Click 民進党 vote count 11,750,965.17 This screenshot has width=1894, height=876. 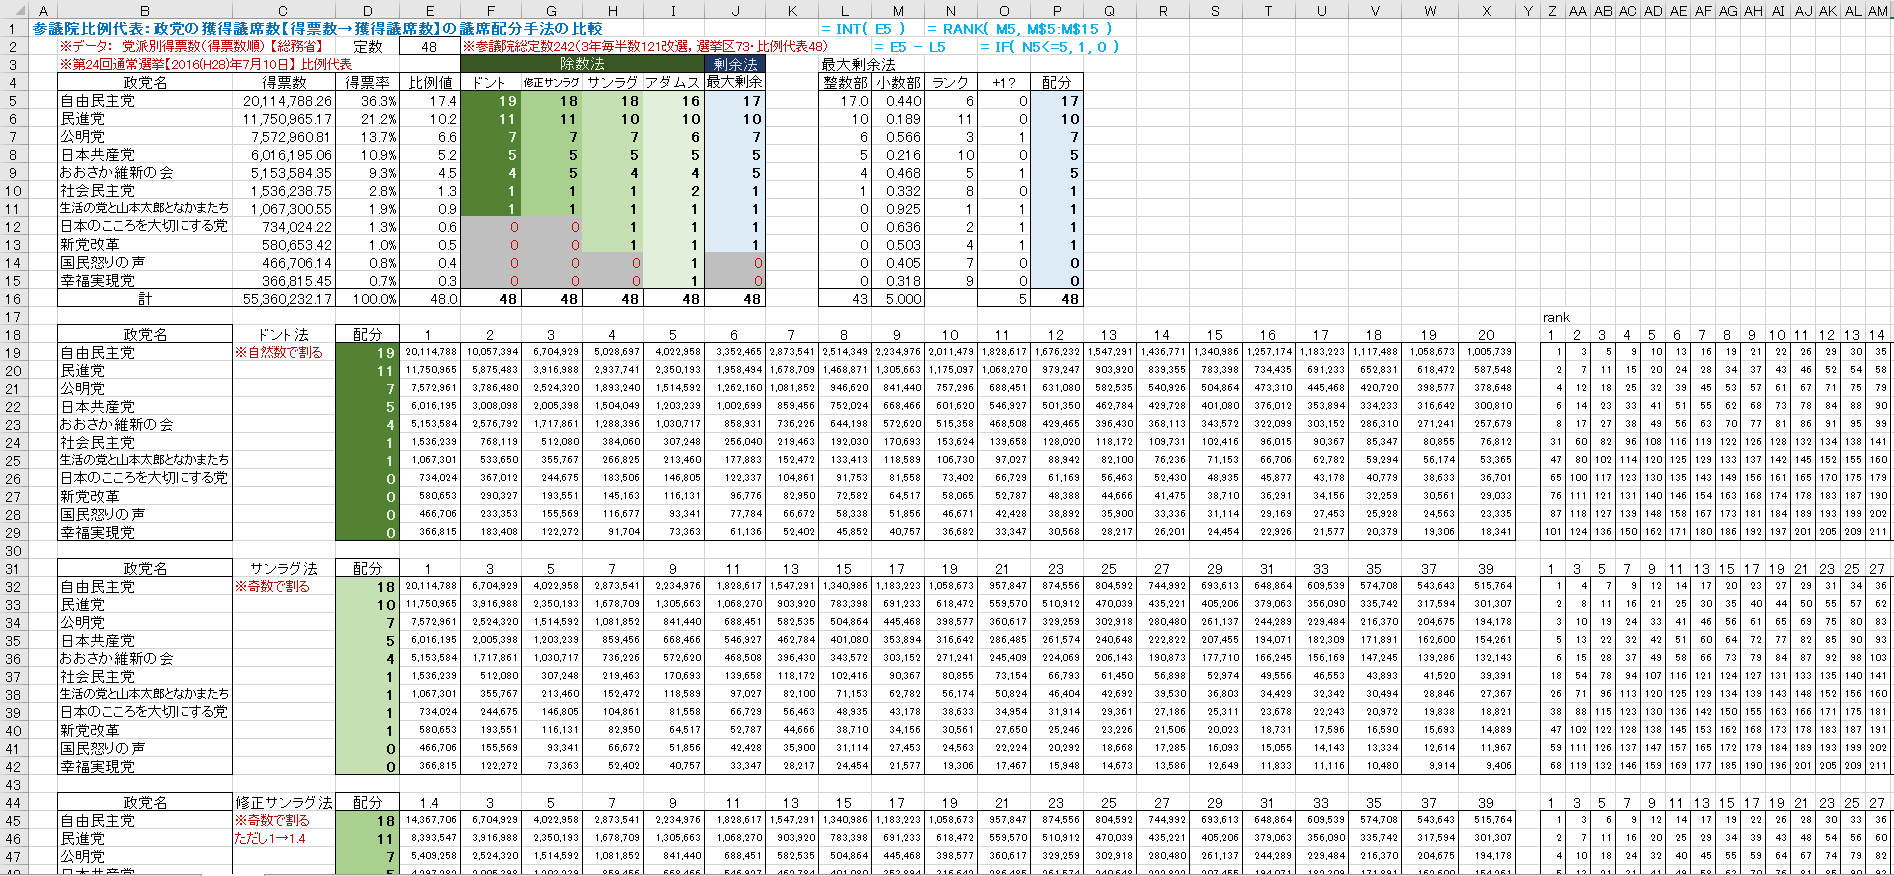tap(284, 119)
